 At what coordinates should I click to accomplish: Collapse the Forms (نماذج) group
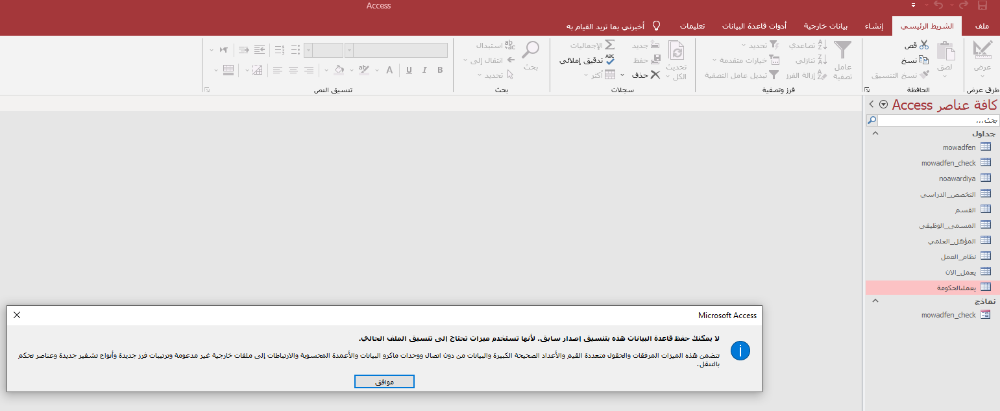click(x=875, y=301)
